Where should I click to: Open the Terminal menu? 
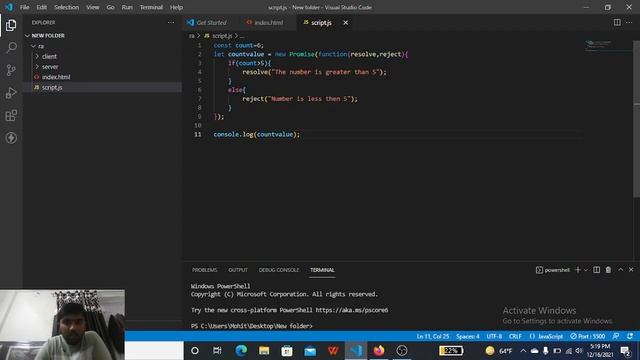tap(151, 7)
